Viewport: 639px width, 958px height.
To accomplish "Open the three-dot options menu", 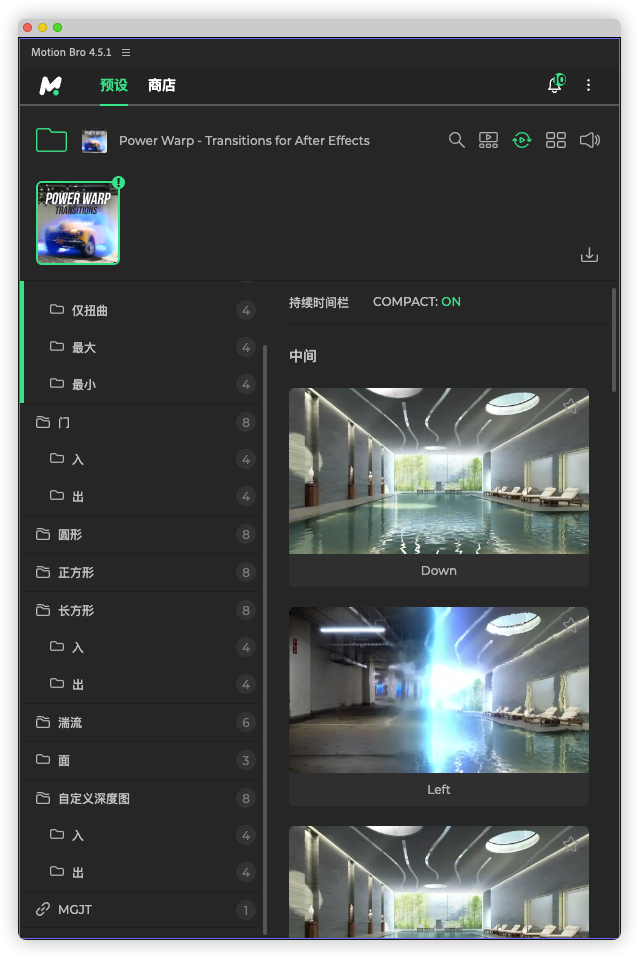I will [588, 85].
